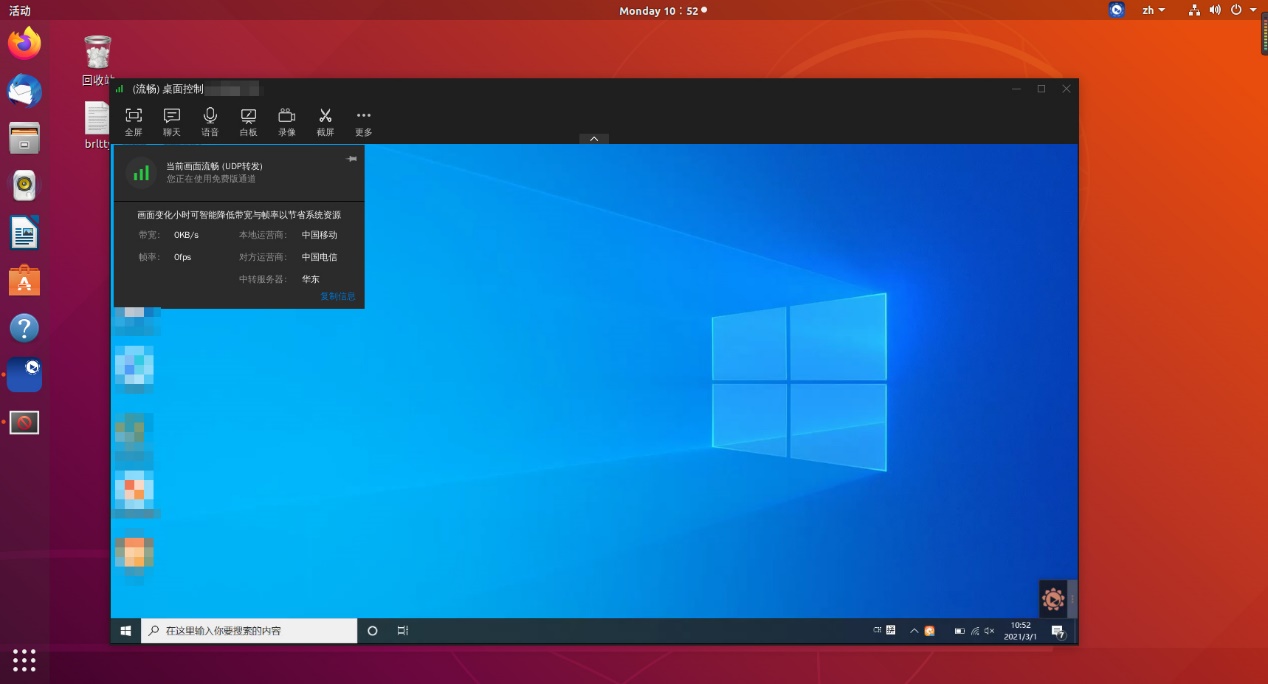The width and height of the screenshot is (1268, 684).
Task: Open the remote Windows Start menu
Action: click(x=126, y=631)
